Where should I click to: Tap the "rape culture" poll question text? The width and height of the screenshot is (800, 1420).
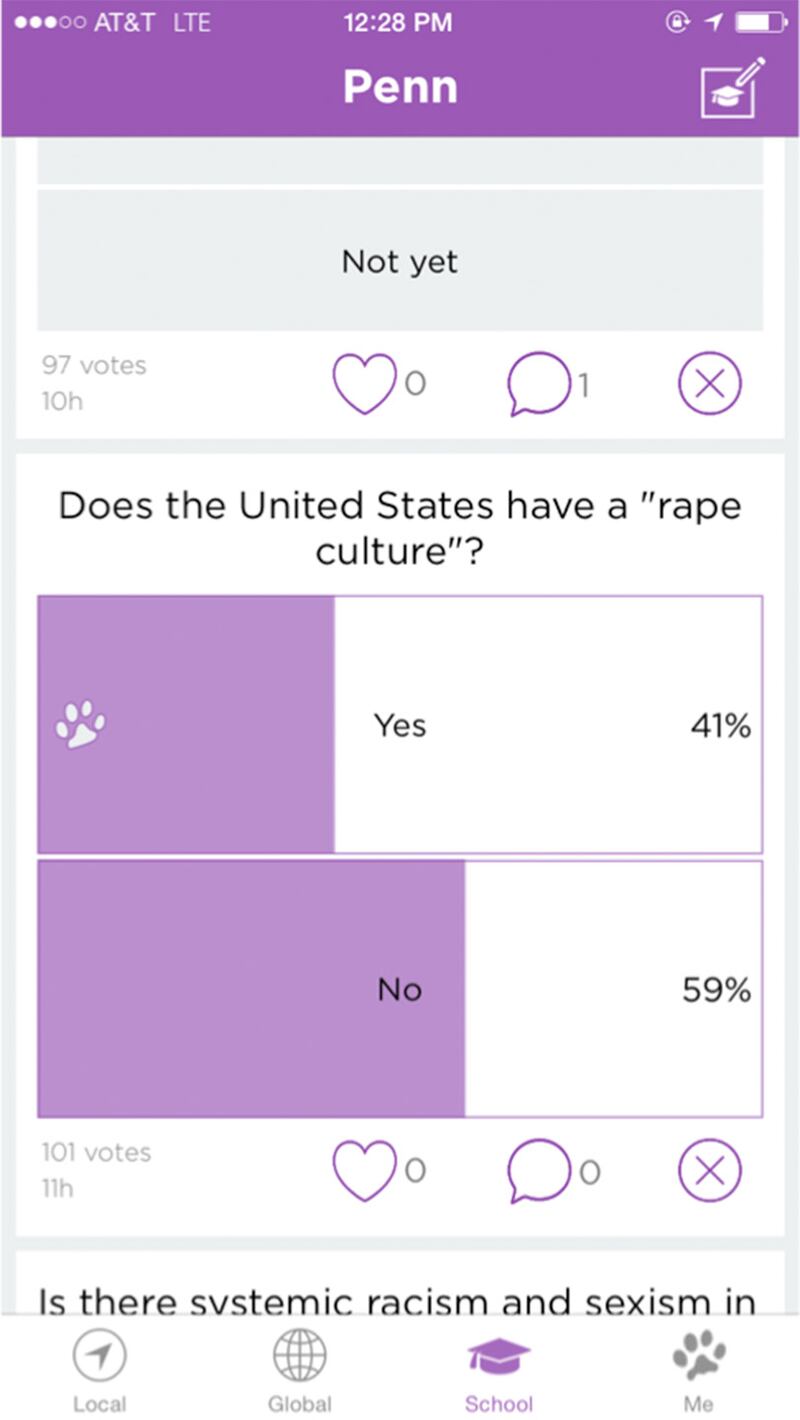pos(400,527)
